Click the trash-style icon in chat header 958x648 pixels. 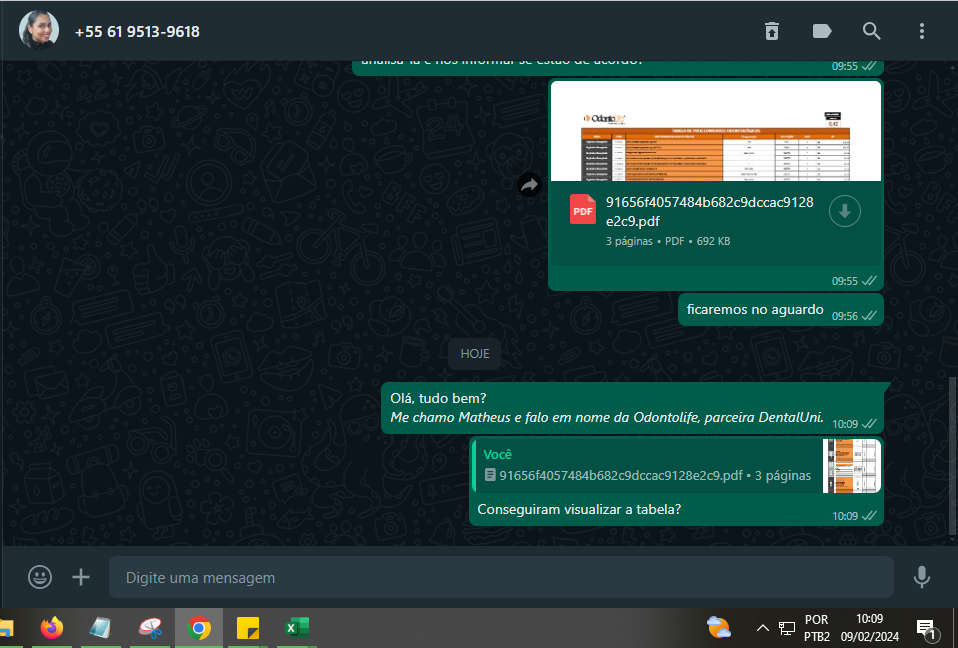point(771,31)
